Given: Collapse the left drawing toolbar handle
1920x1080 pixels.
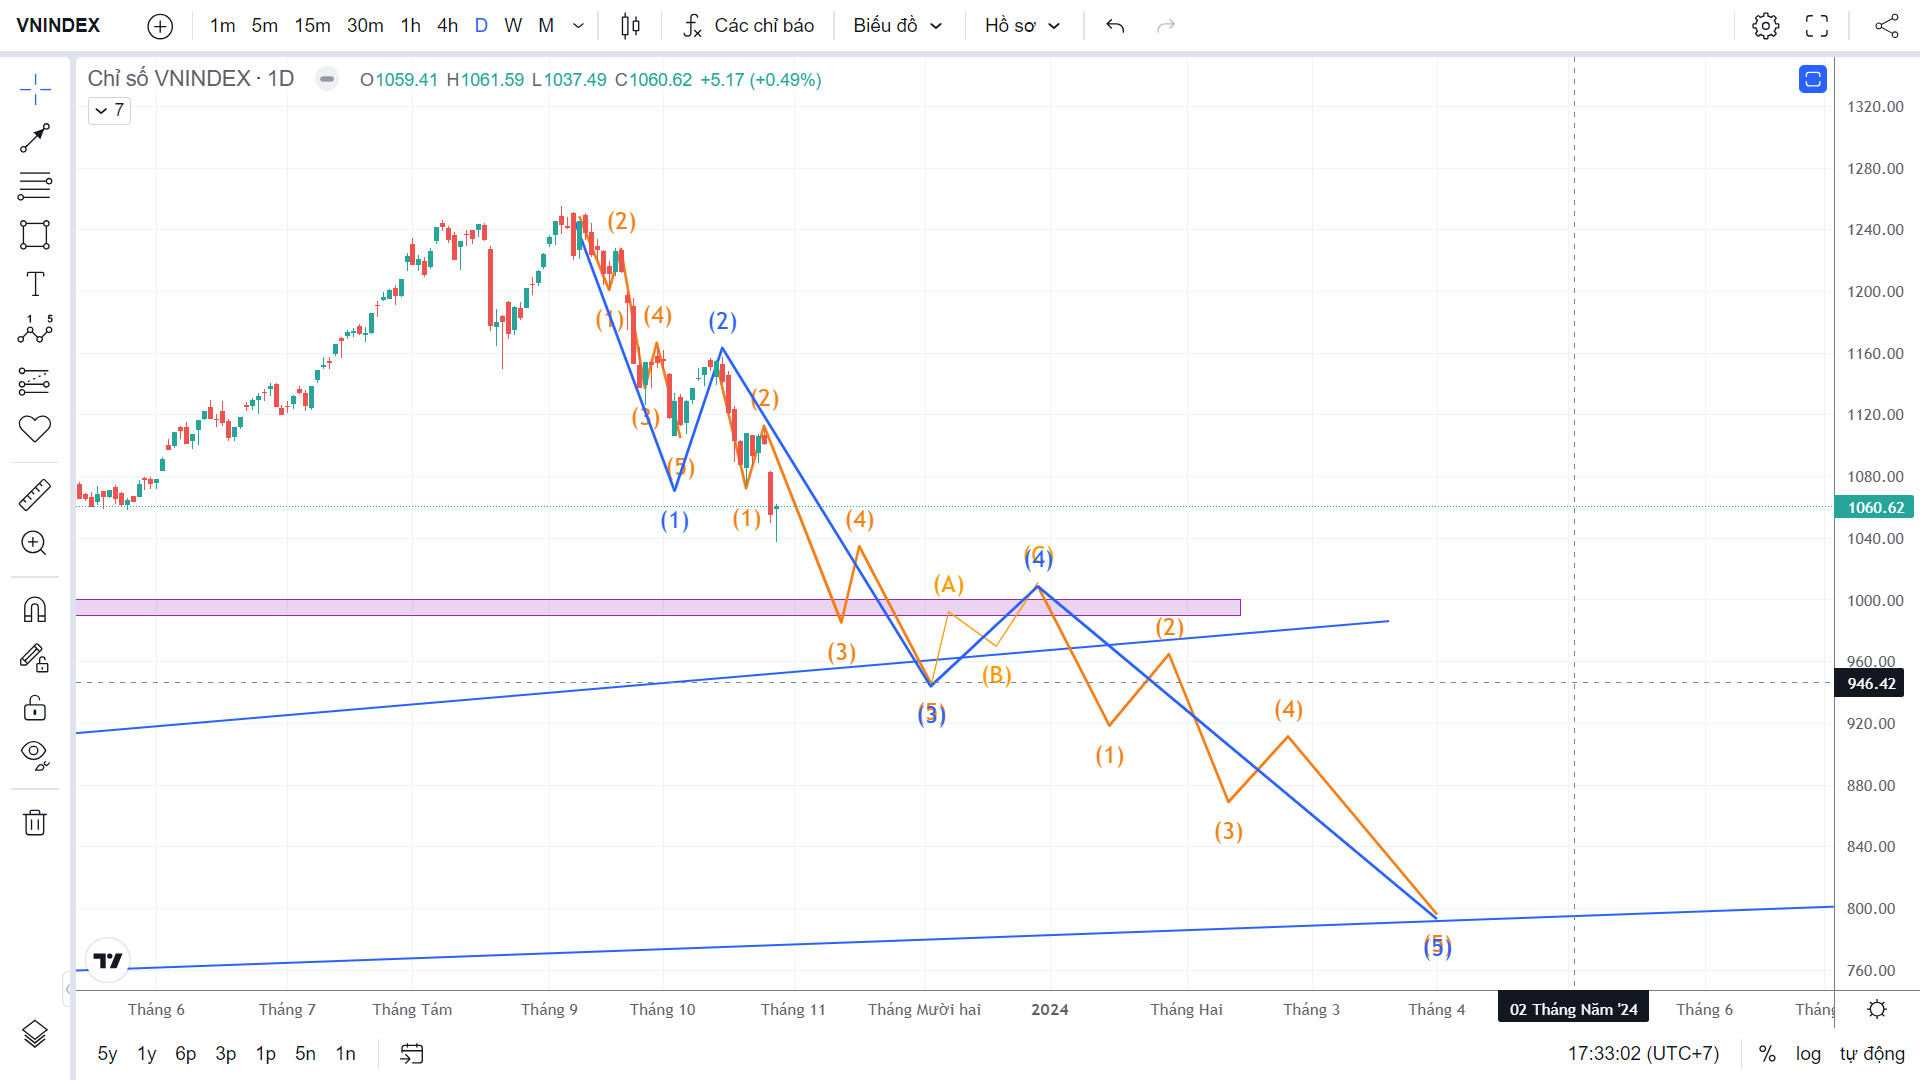Looking at the screenshot, I should pos(67,989).
